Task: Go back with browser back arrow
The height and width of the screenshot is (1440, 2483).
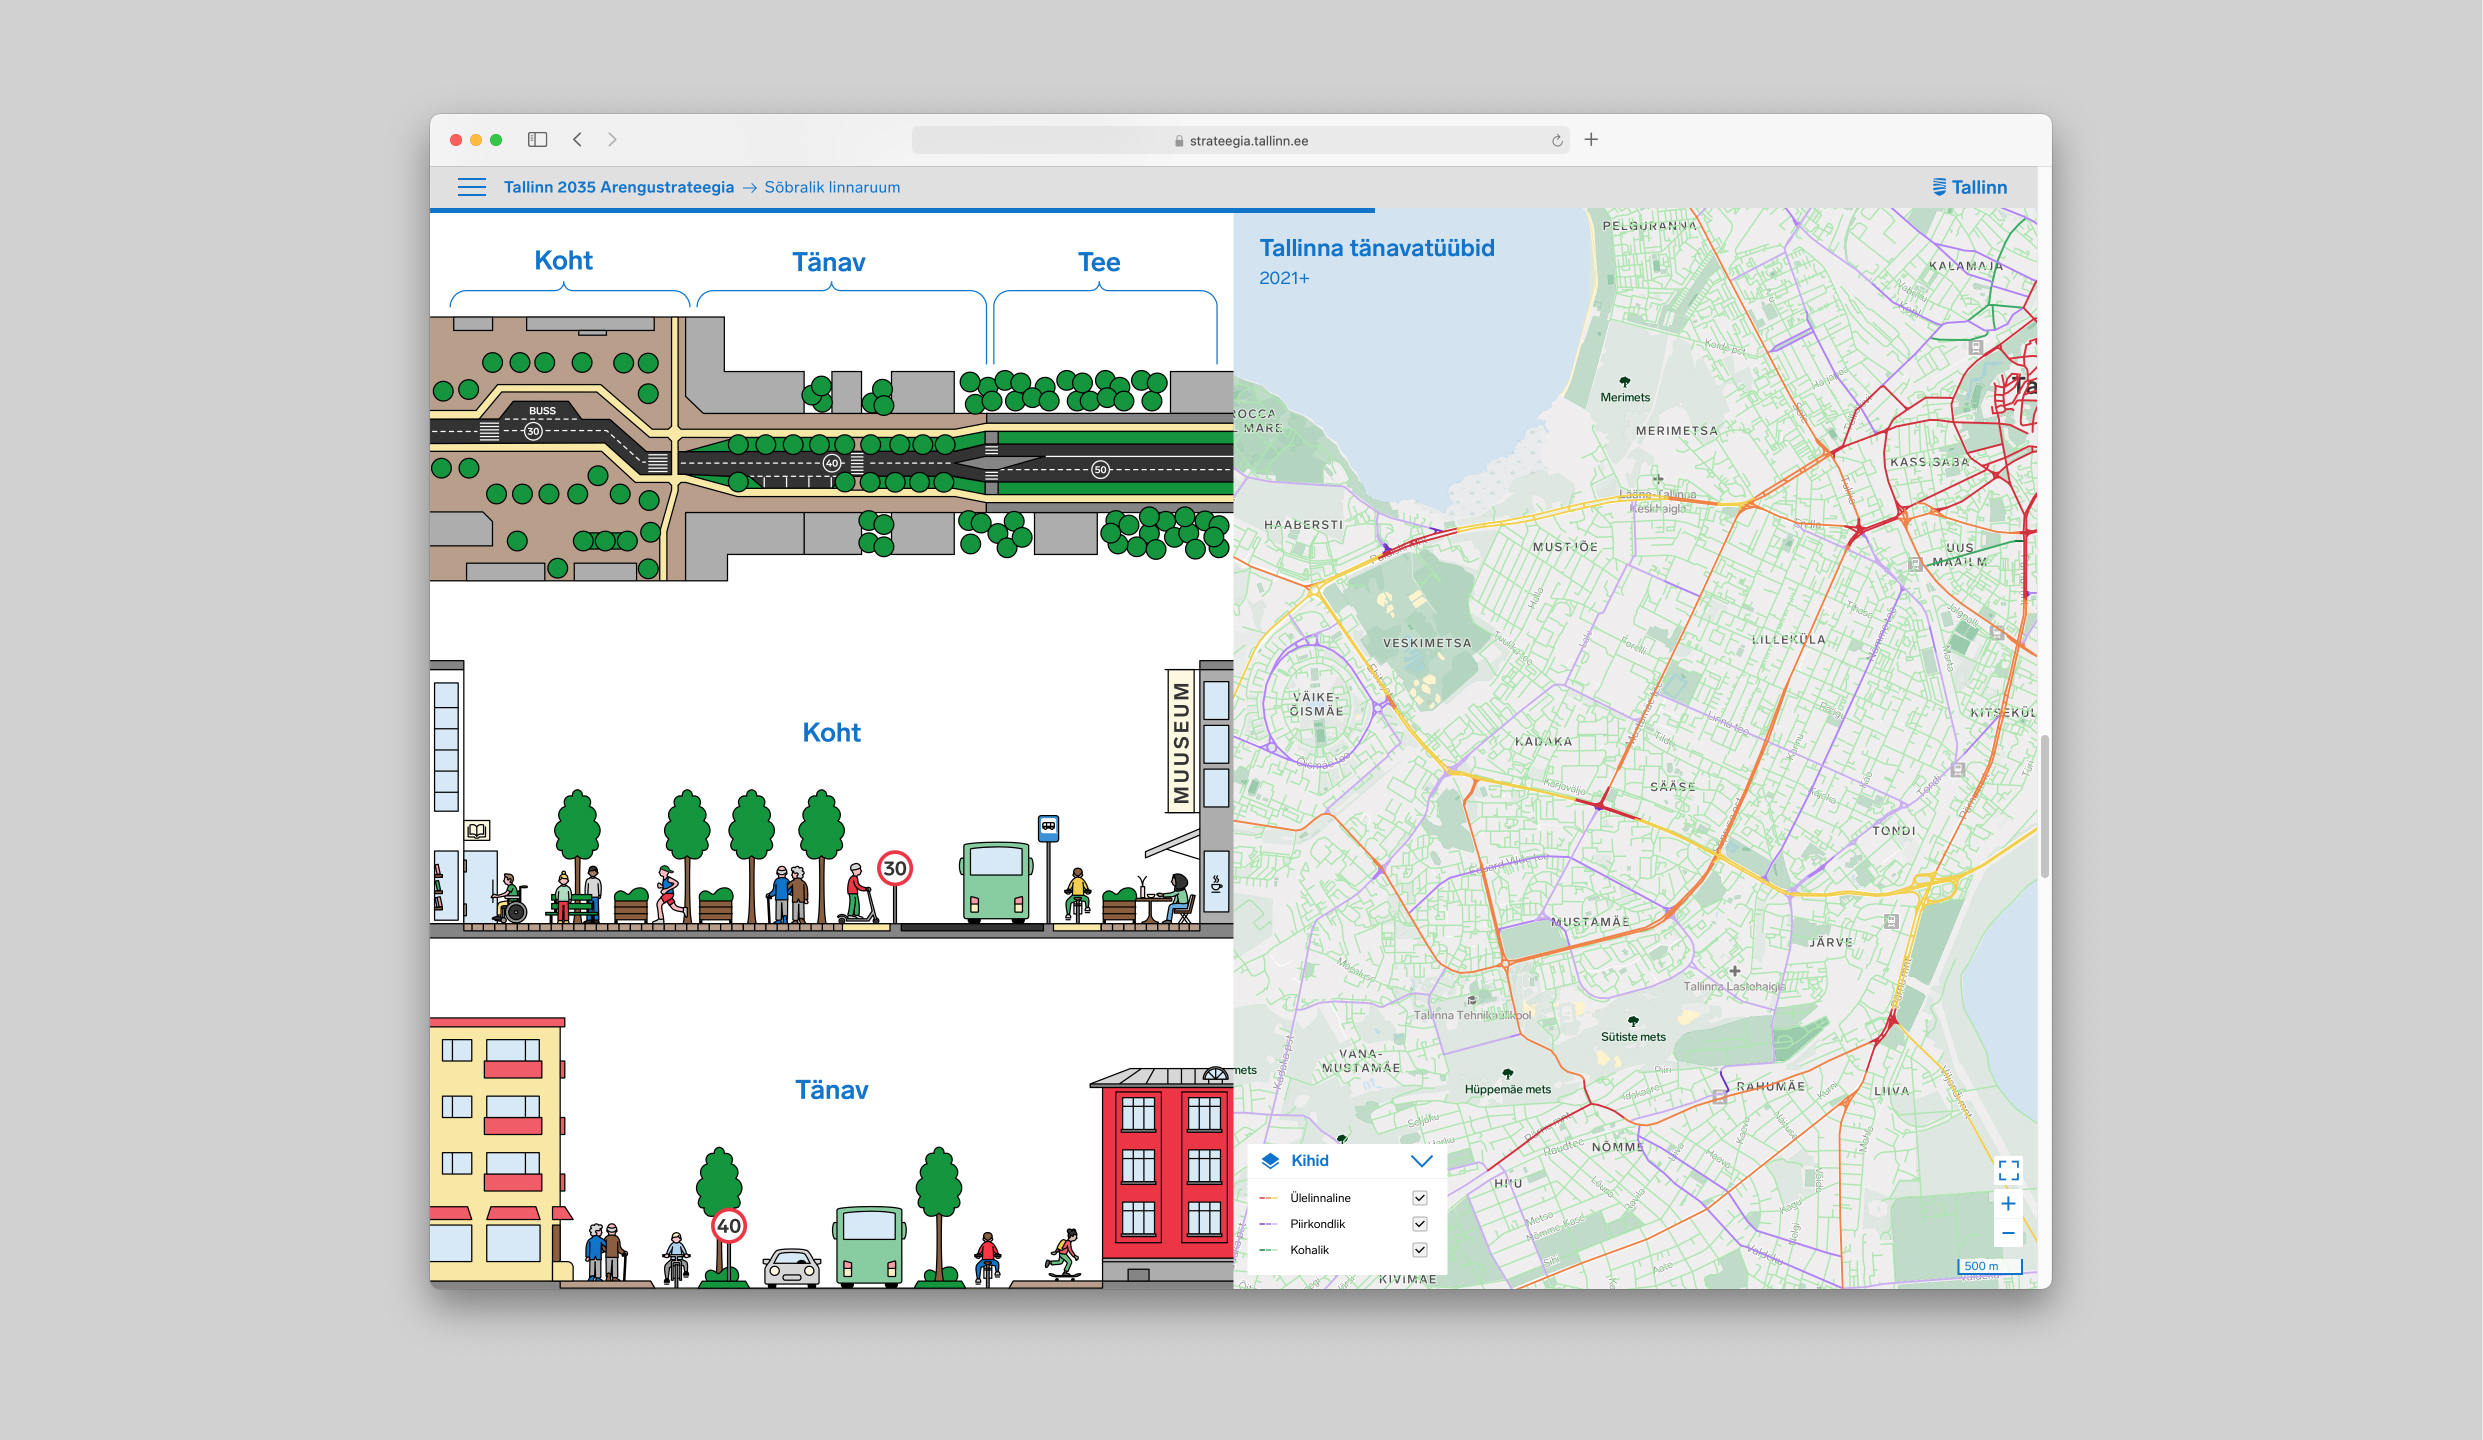Action: pos(577,140)
